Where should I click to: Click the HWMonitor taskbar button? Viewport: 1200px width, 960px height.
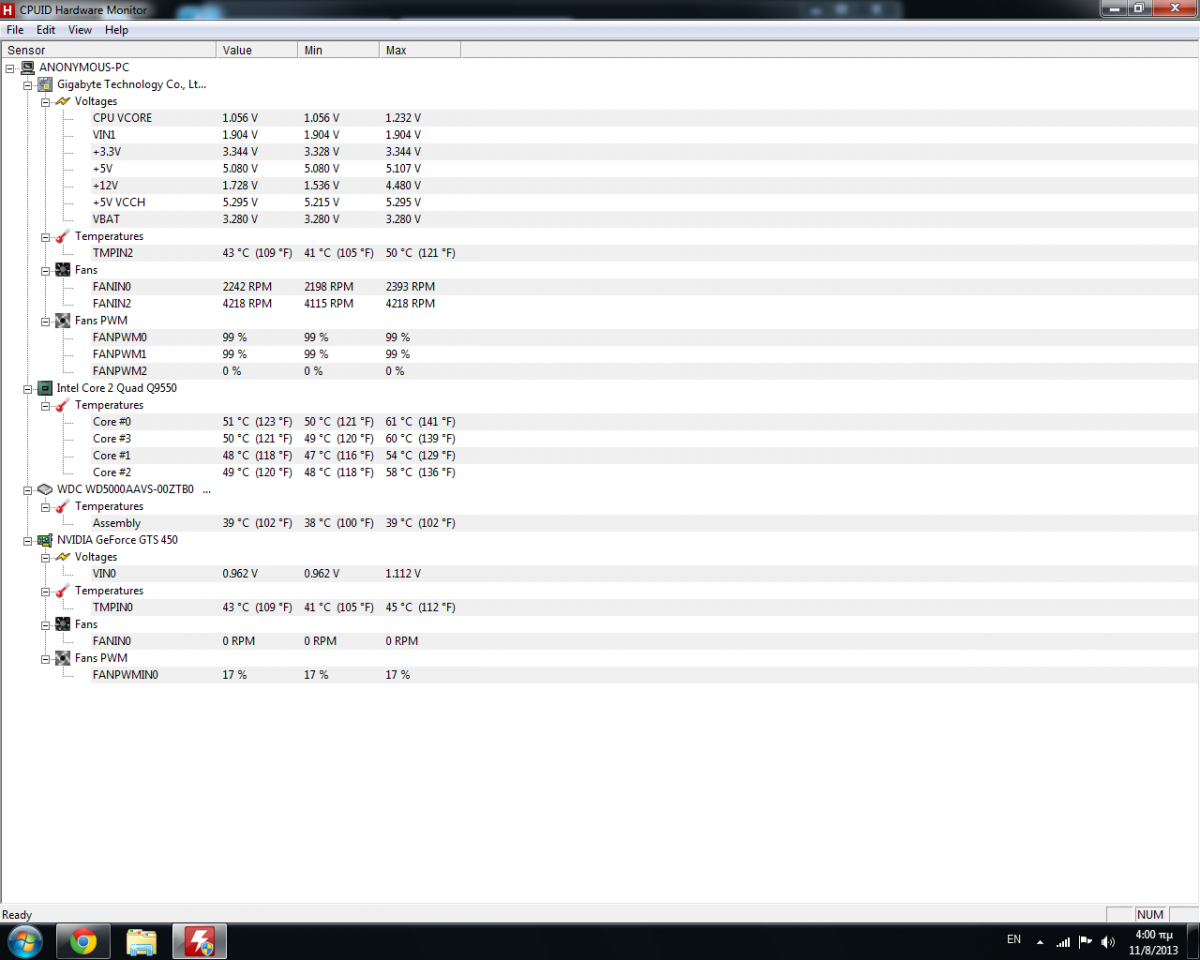point(200,941)
